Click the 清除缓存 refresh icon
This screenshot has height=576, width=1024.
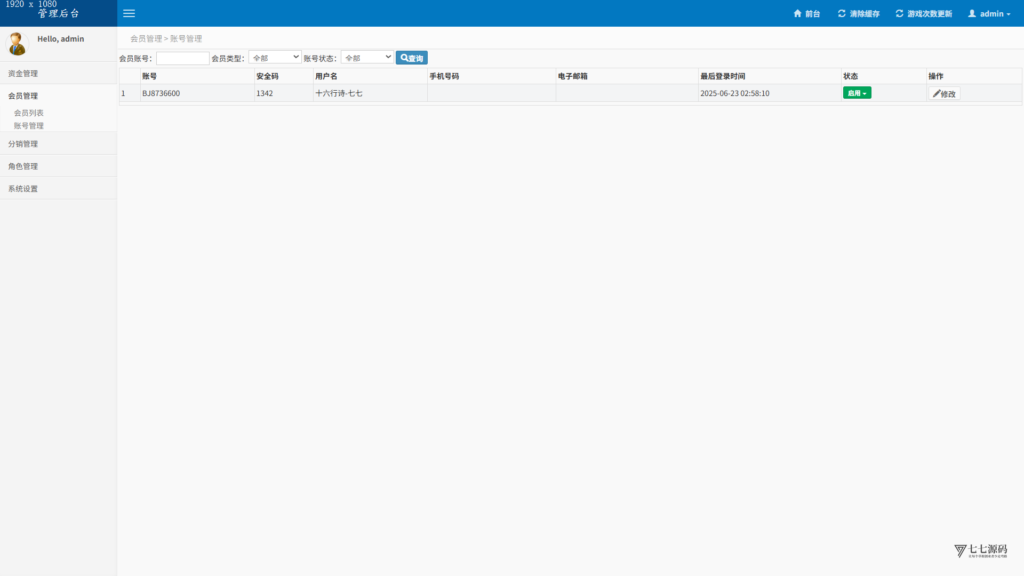click(841, 13)
